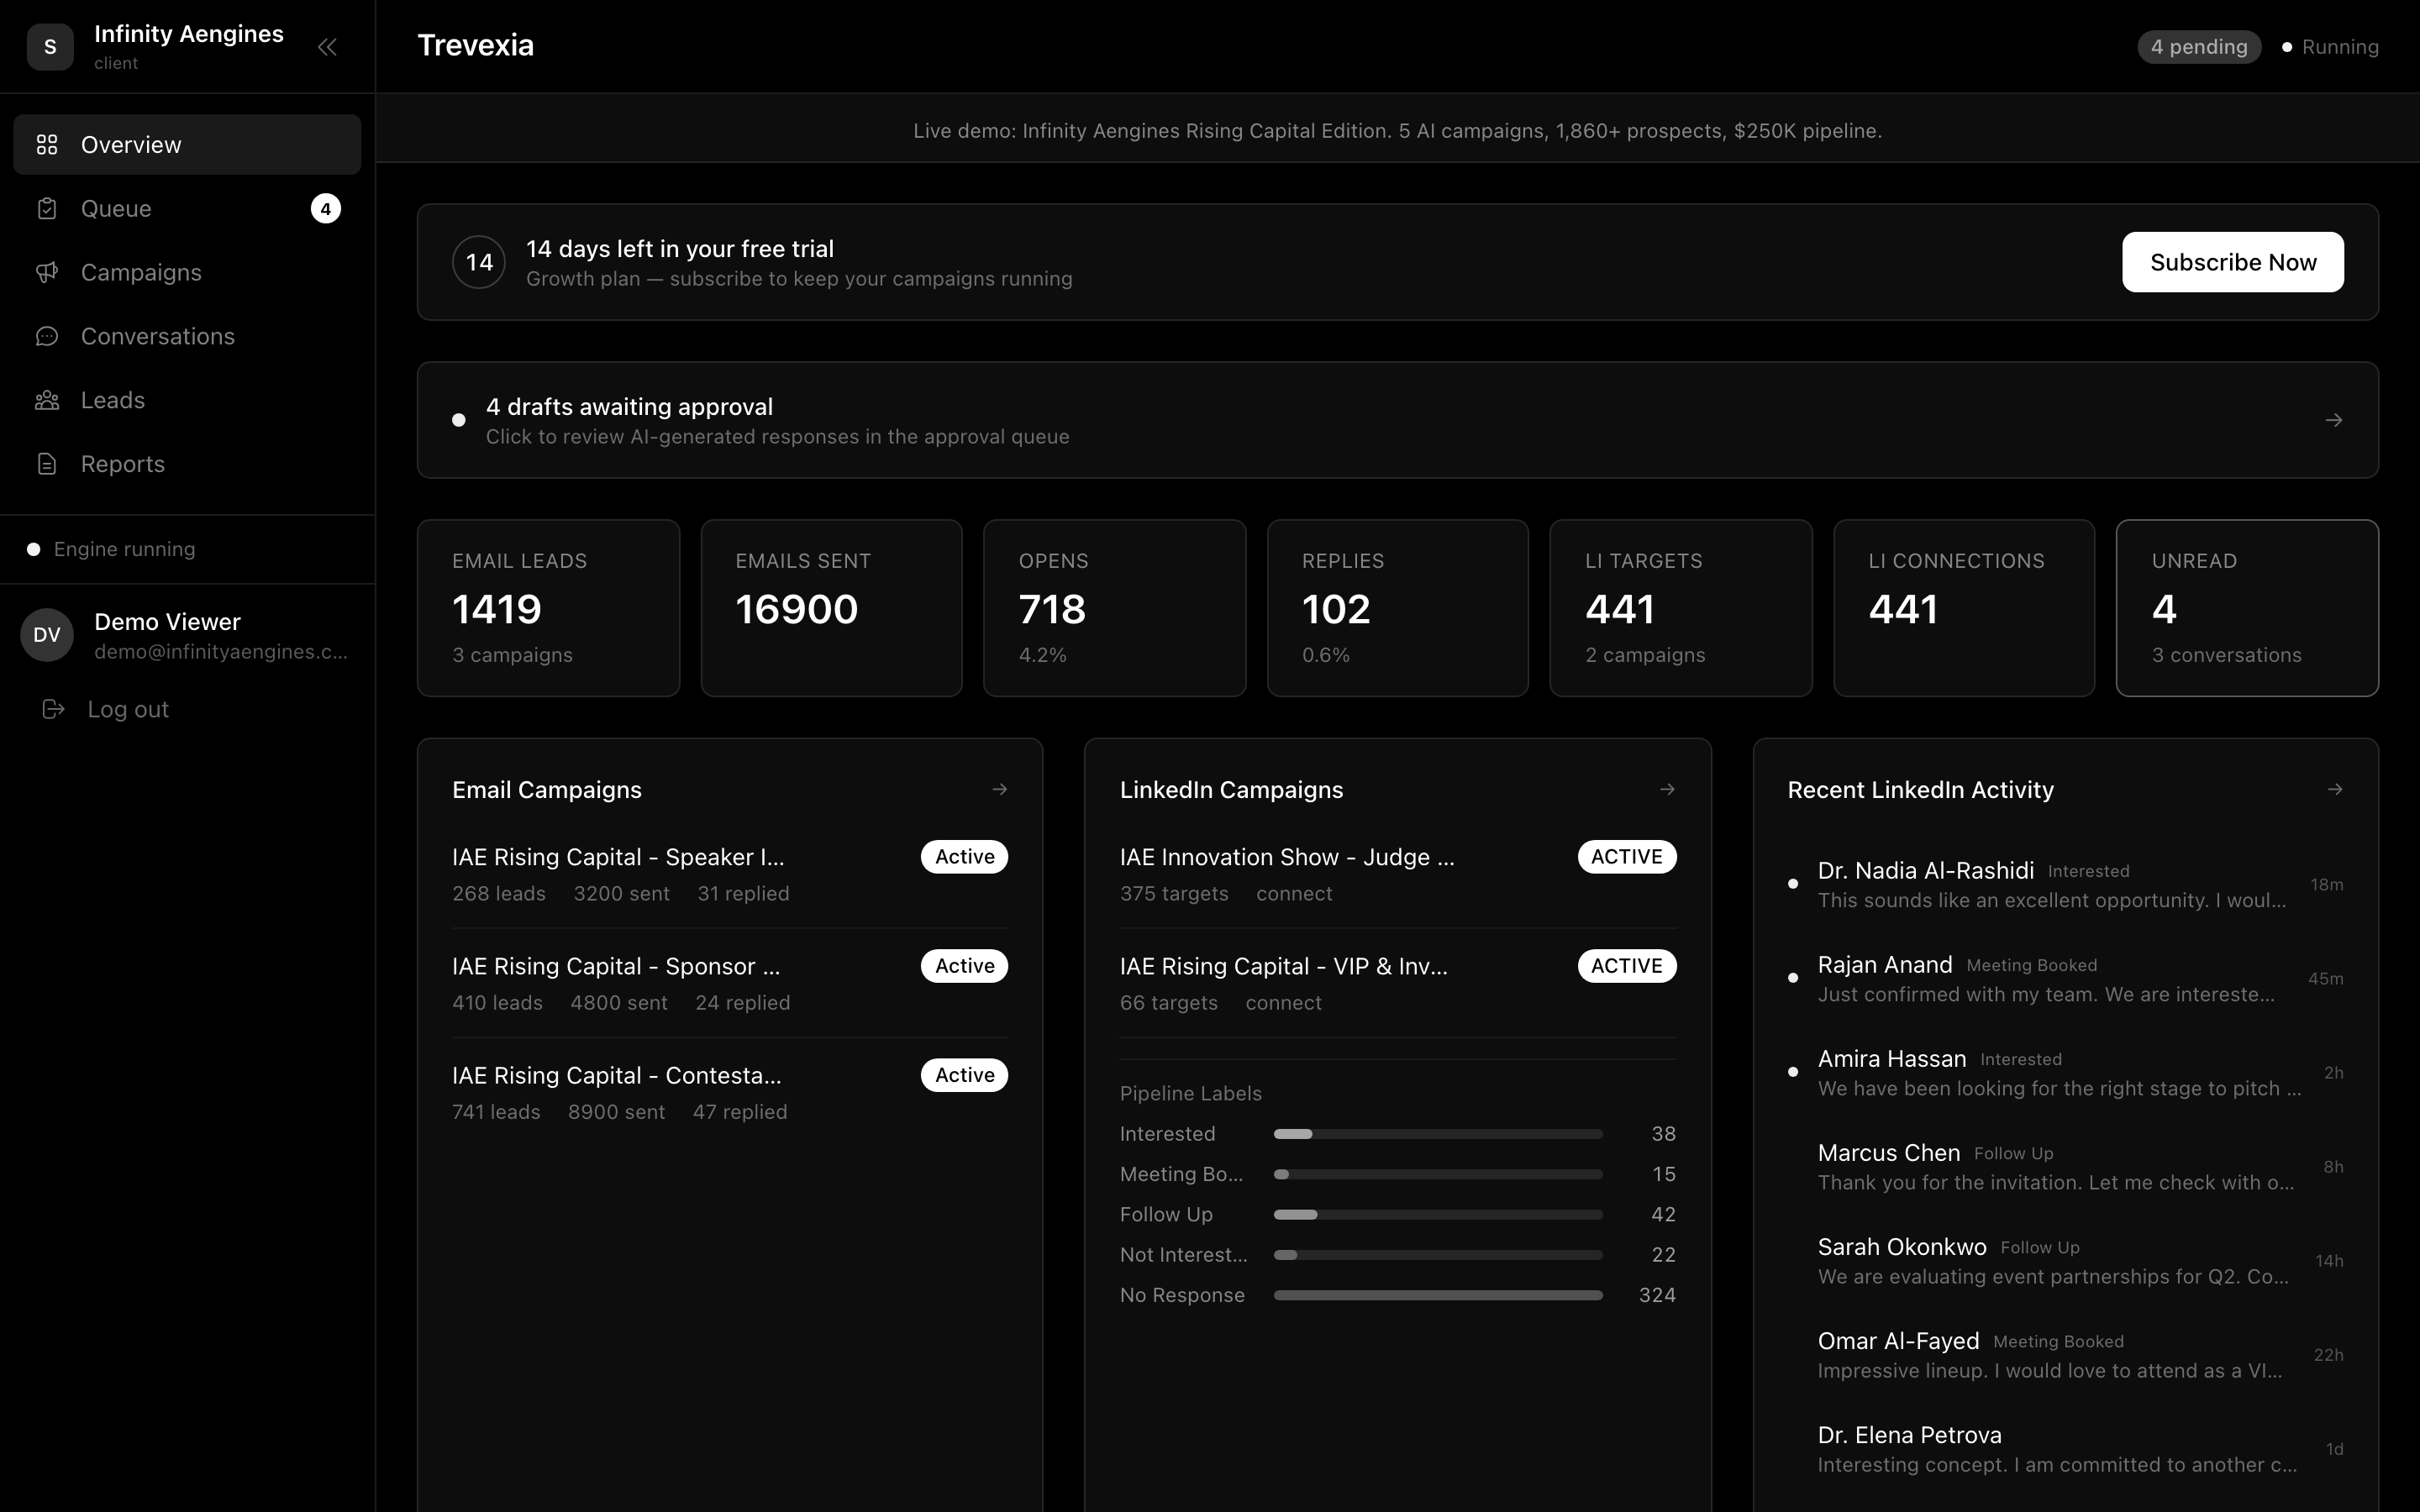Click the 4 pending badge

(x=2198, y=47)
